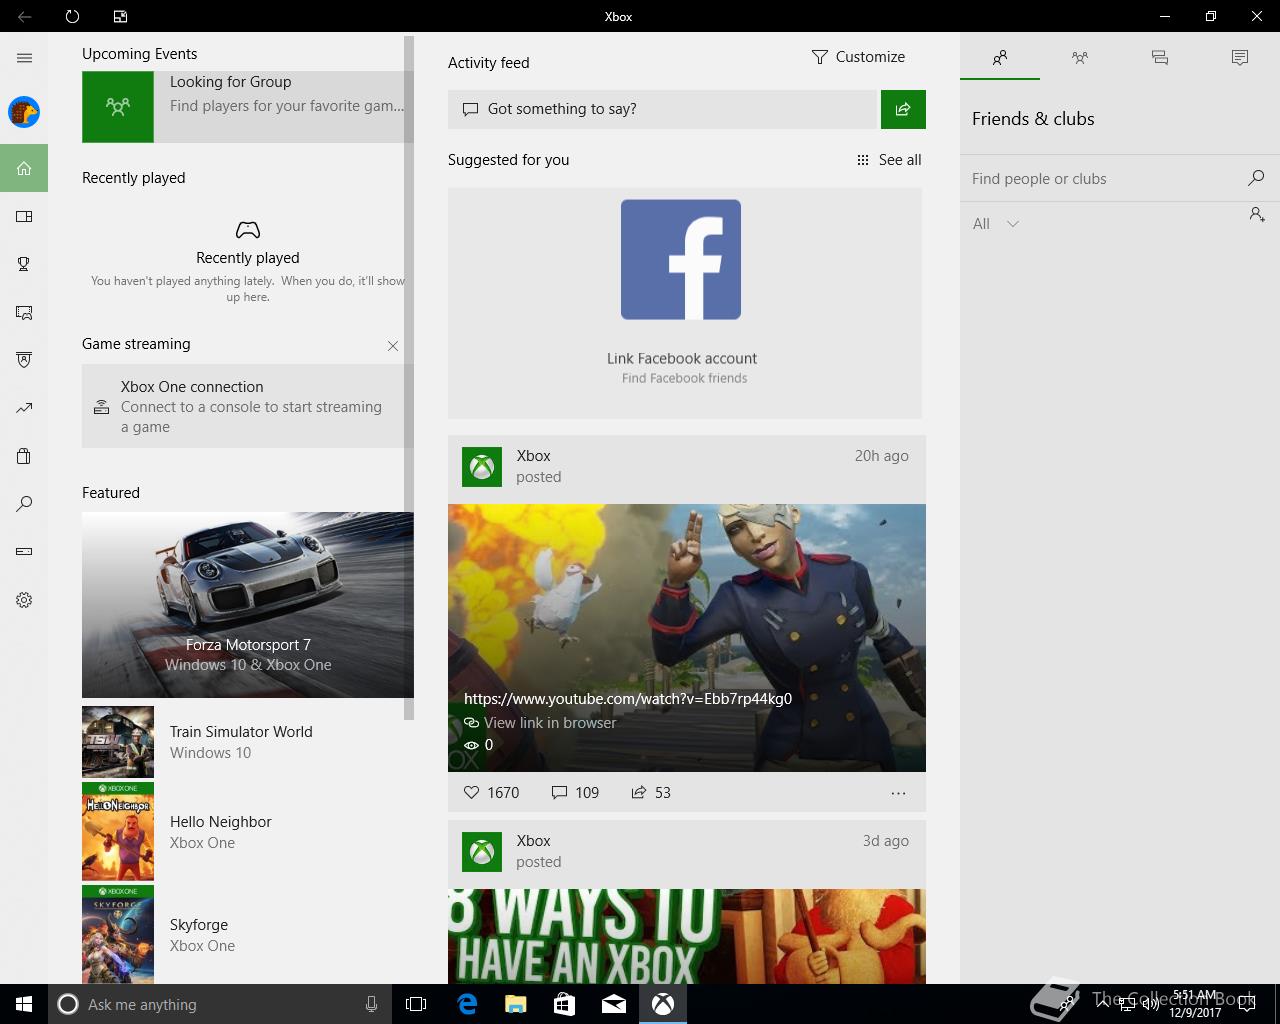This screenshot has height=1024, width=1280.
Task: Open the Microsoft Store bag icon in sidebar
Action: pyautogui.click(x=24, y=456)
